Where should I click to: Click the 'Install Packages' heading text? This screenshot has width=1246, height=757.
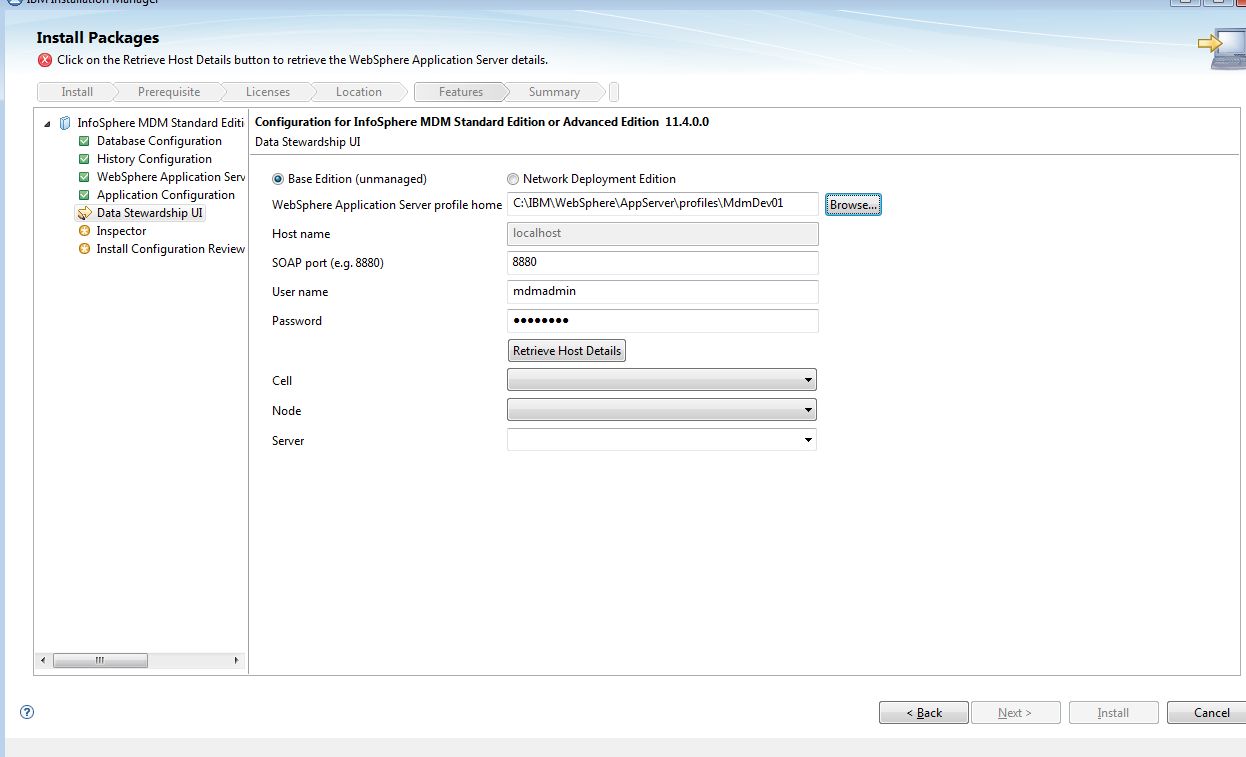[x=98, y=38]
